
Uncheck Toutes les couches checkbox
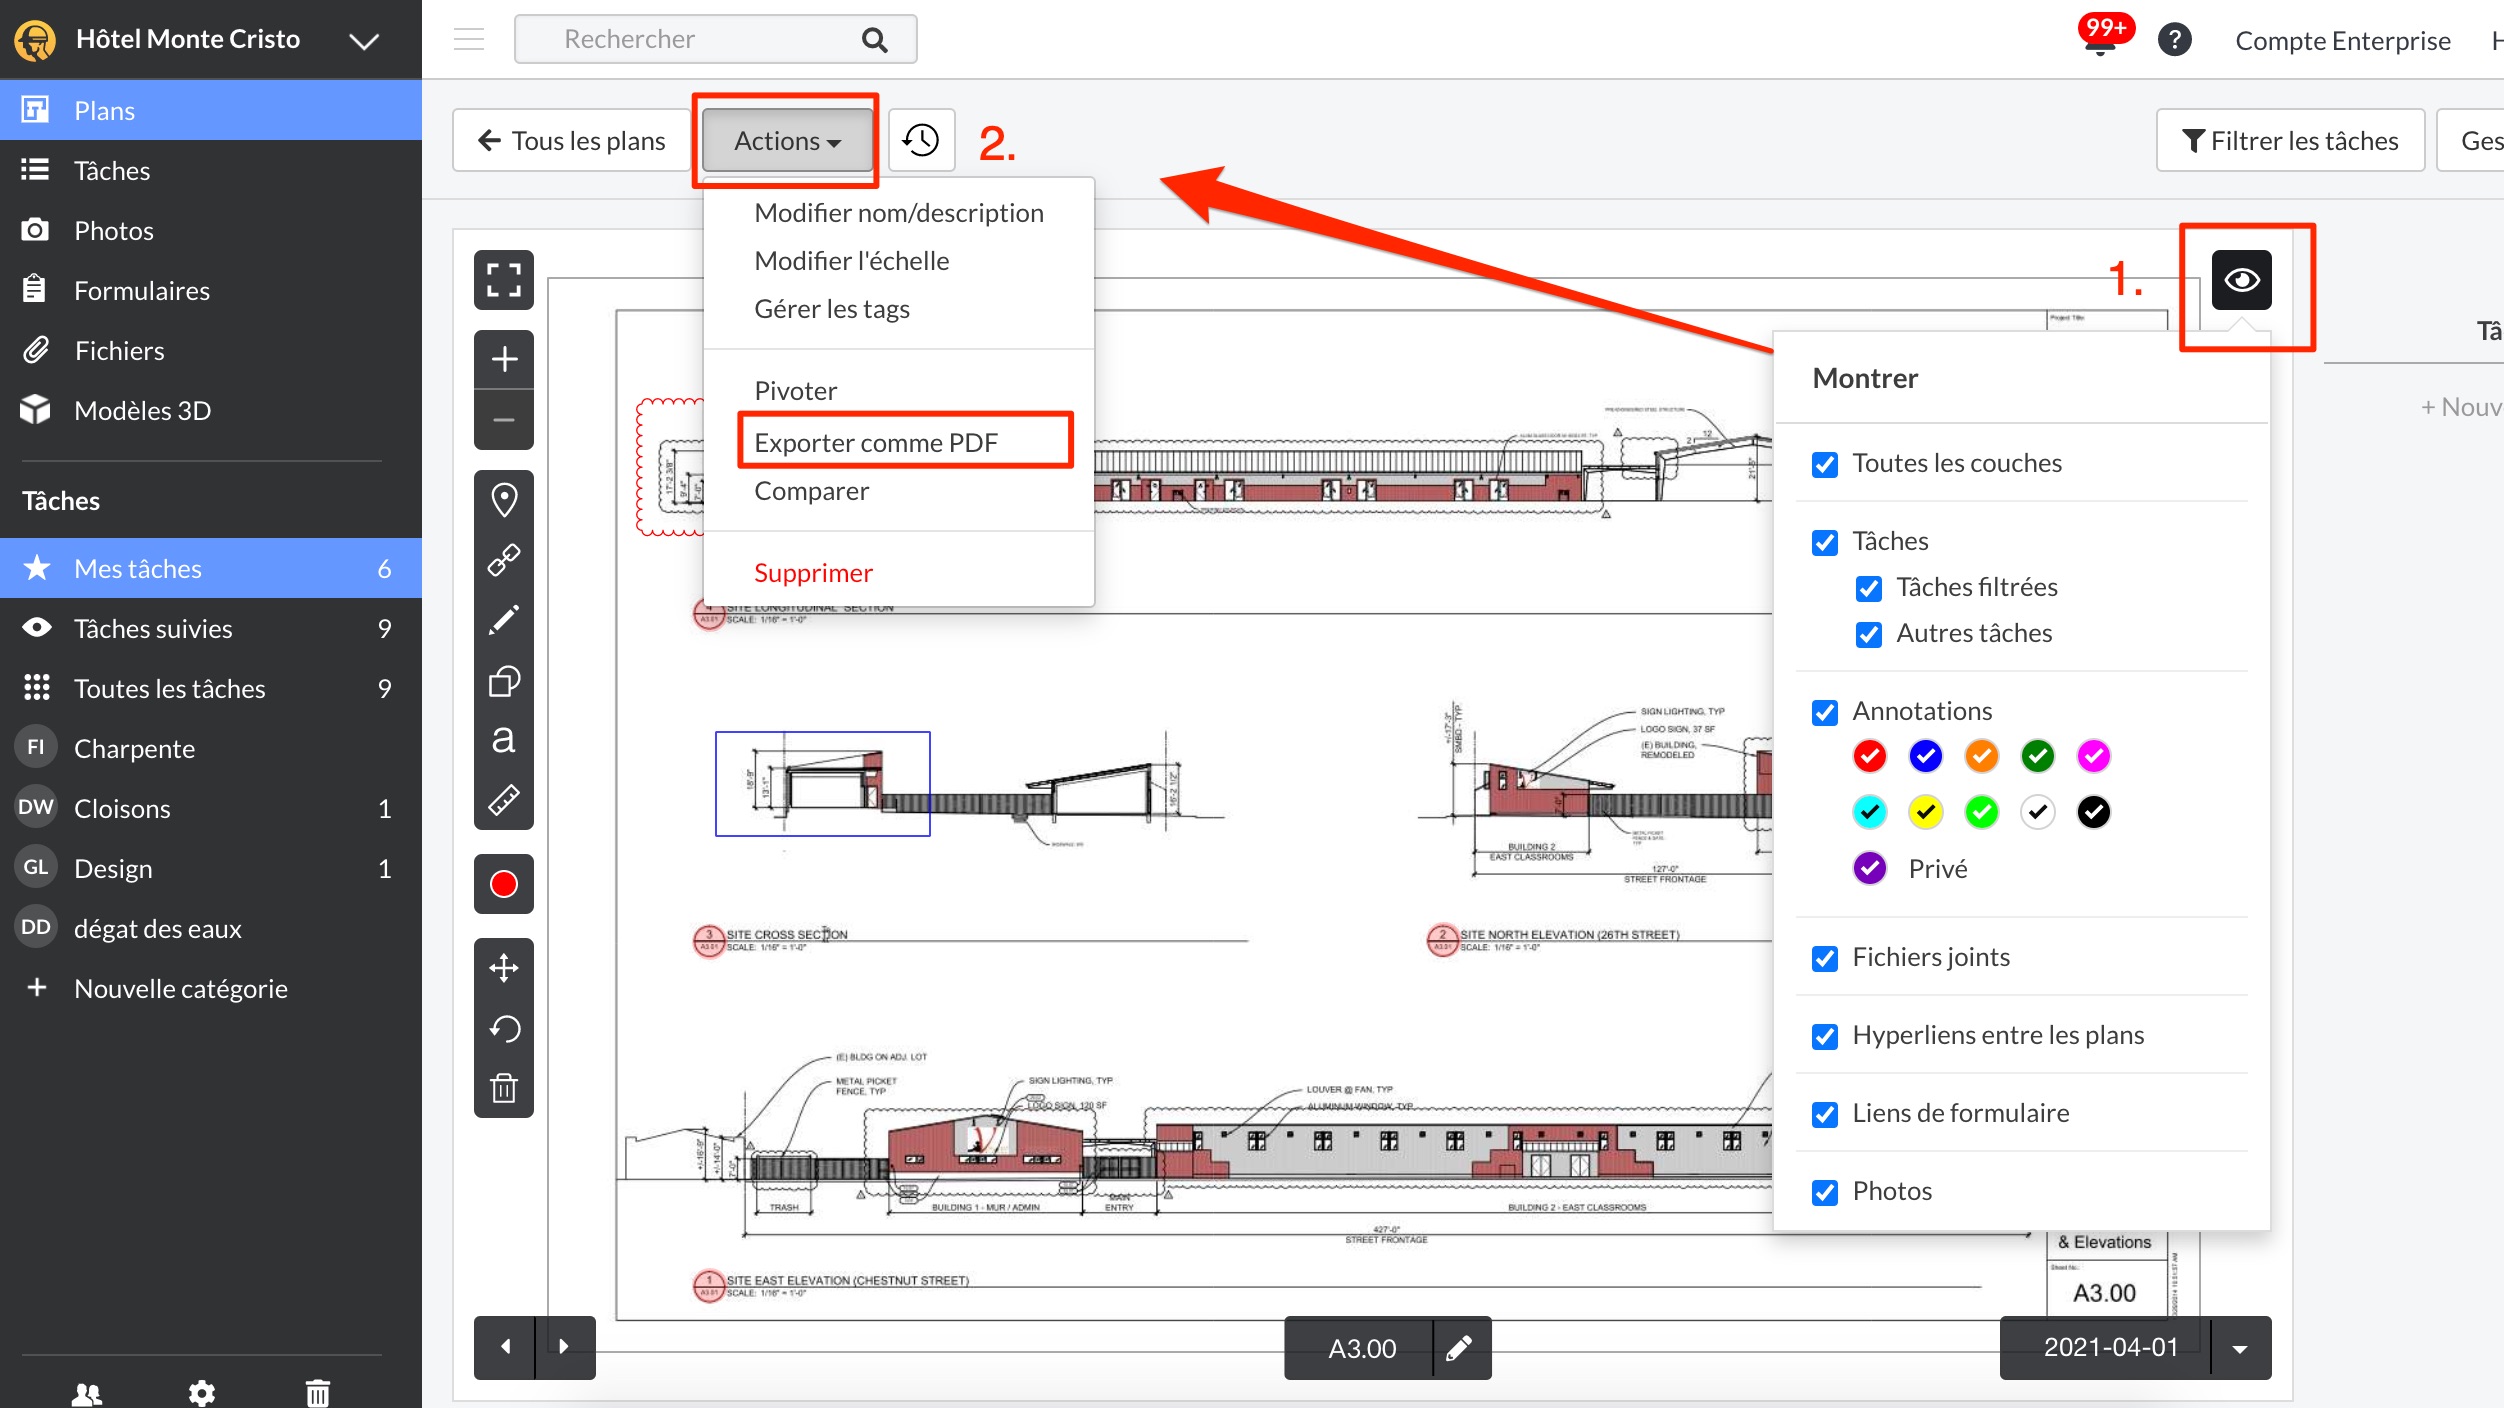click(x=1825, y=464)
